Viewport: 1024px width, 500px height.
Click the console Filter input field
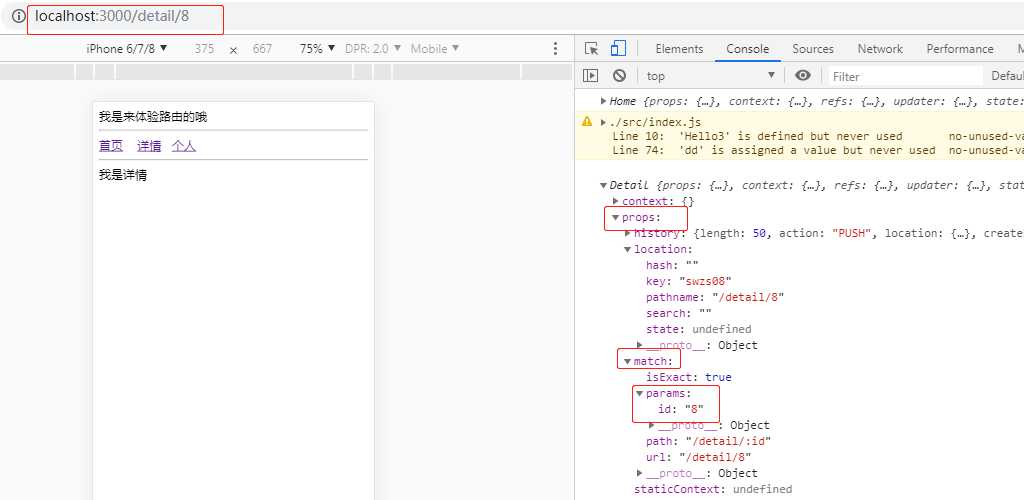click(x=905, y=76)
